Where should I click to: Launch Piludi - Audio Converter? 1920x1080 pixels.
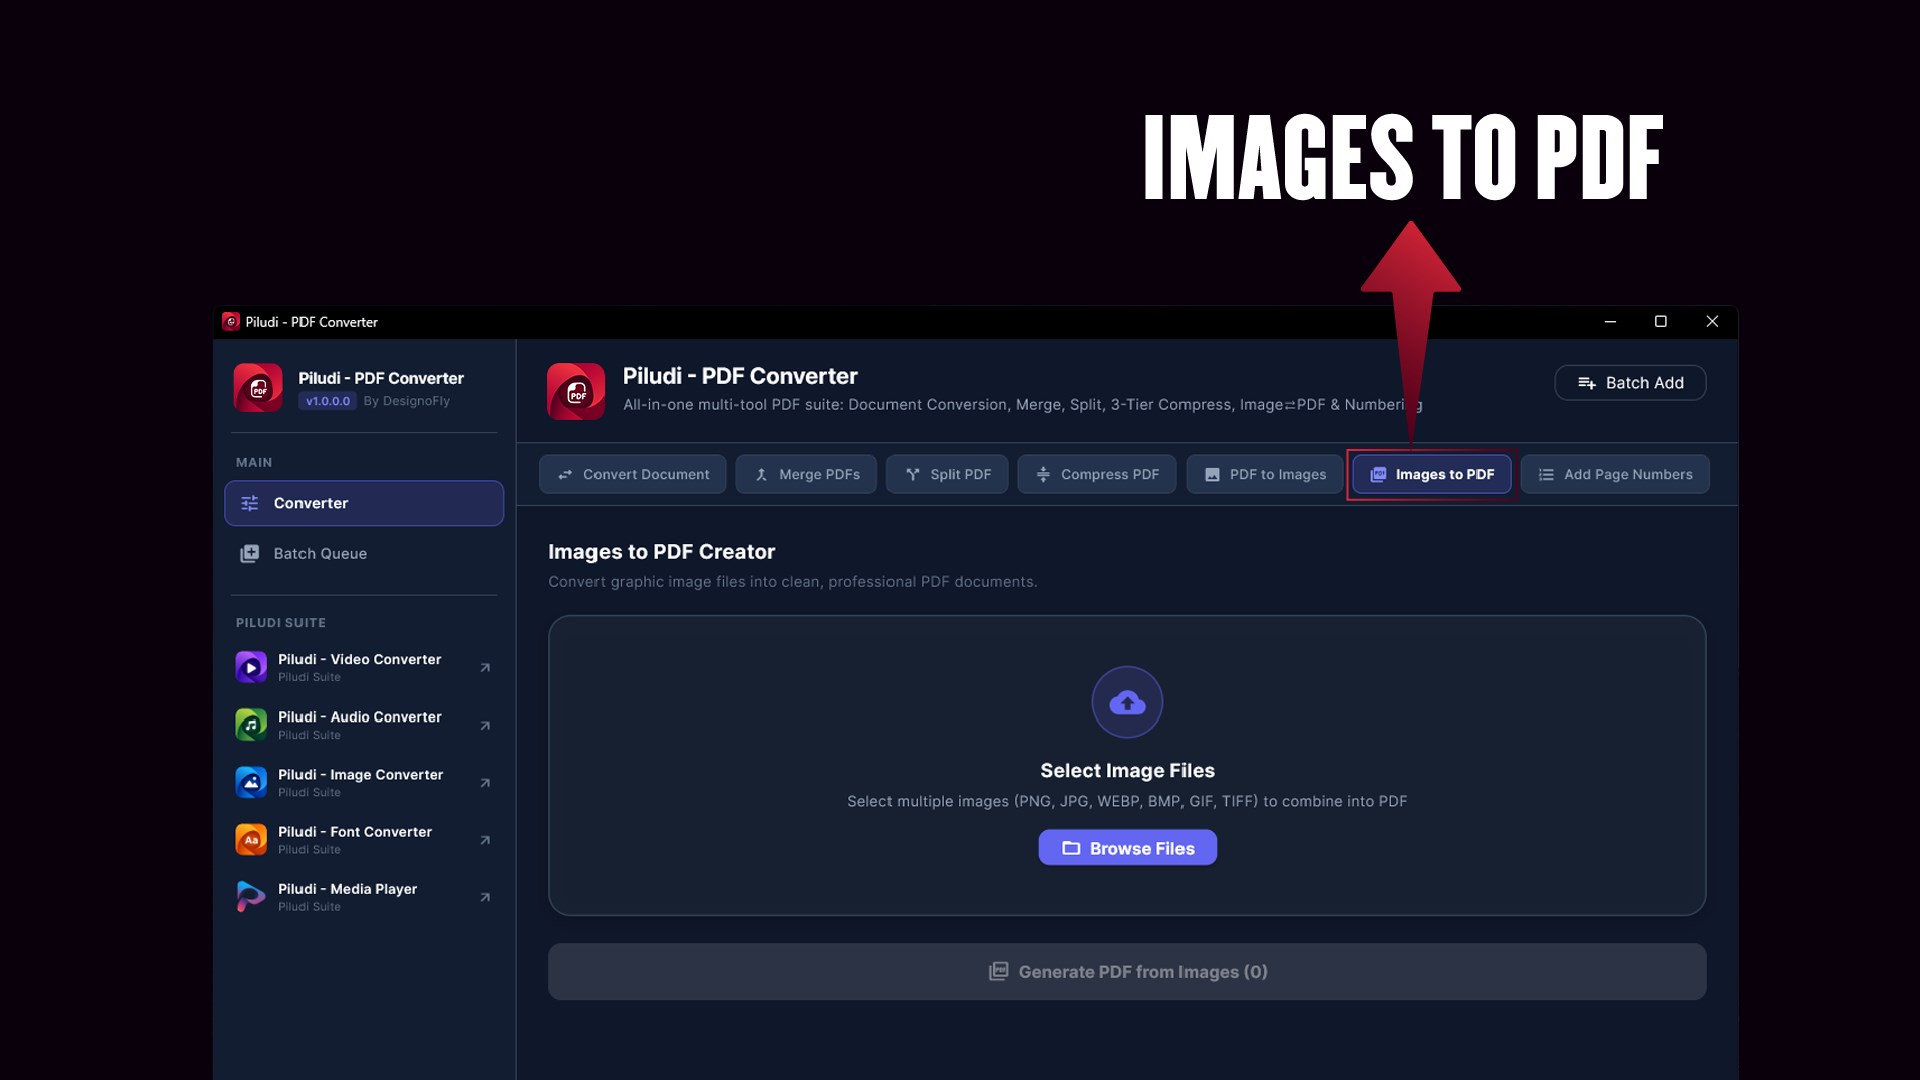pos(364,725)
